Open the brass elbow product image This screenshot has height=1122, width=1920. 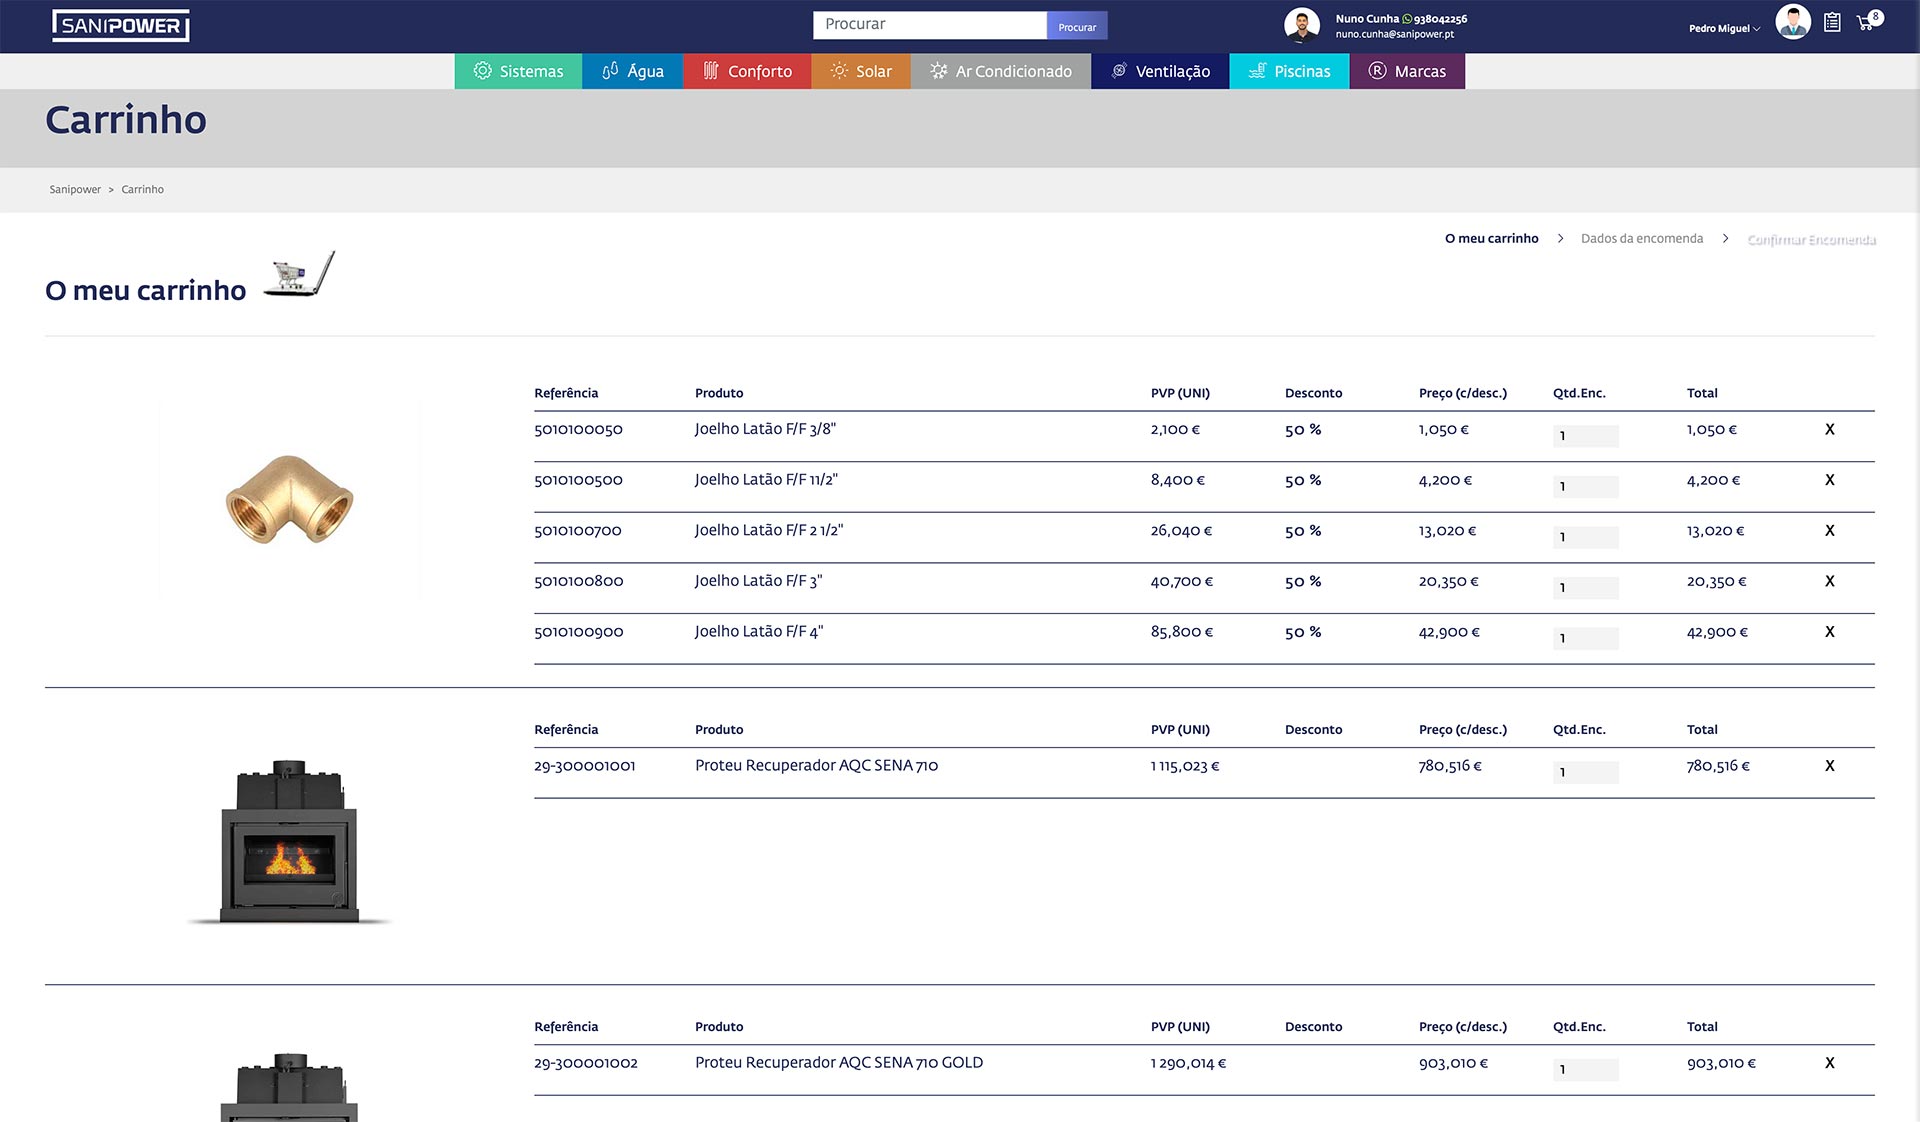(289, 499)
